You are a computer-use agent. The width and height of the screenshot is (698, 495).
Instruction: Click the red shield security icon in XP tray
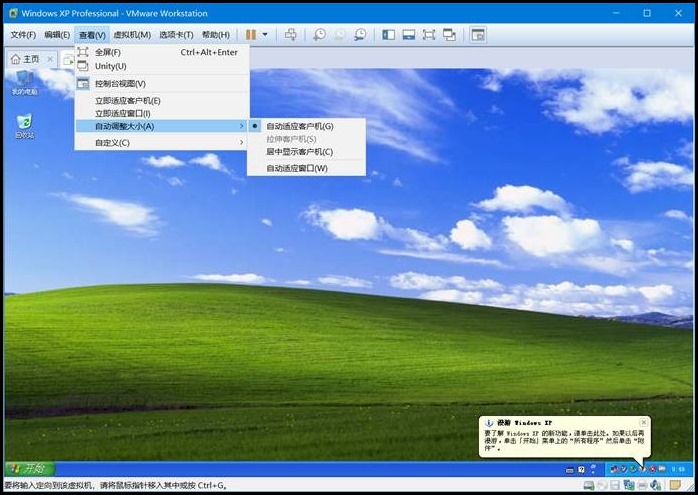653,469
